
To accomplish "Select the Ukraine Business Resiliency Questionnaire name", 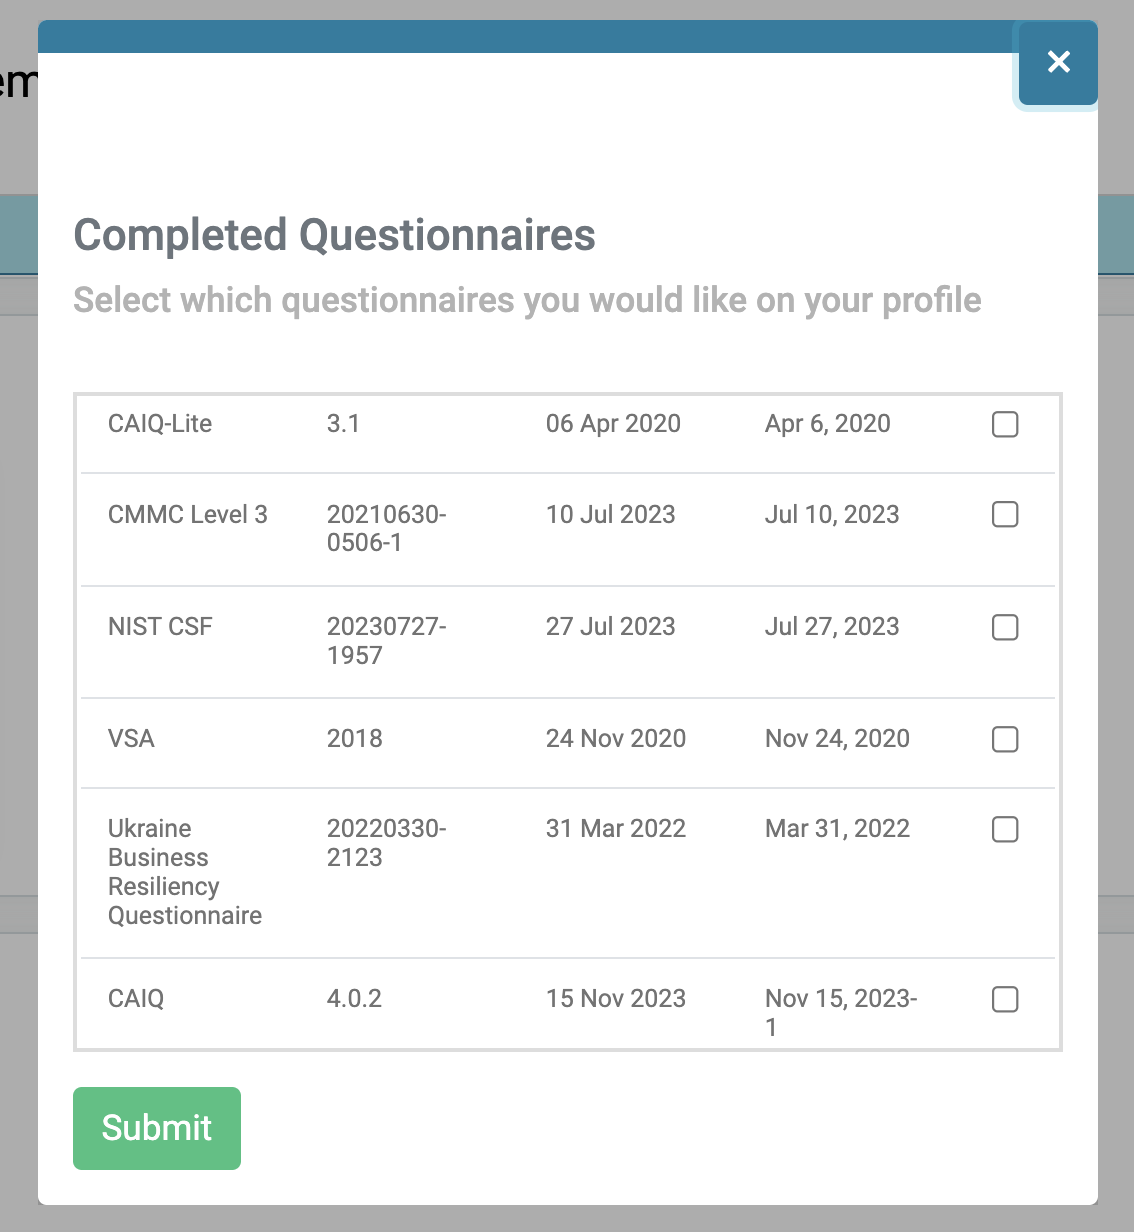I will click(x=185, y=871).
